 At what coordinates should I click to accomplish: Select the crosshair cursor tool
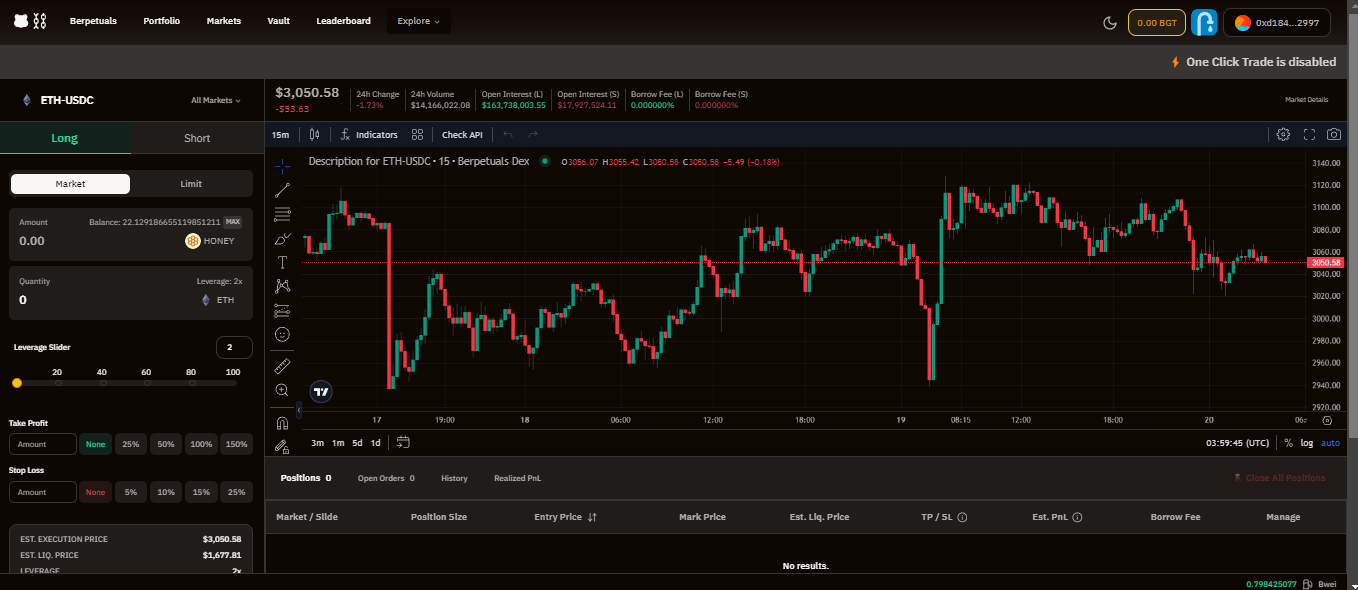(x=282, y=166)
